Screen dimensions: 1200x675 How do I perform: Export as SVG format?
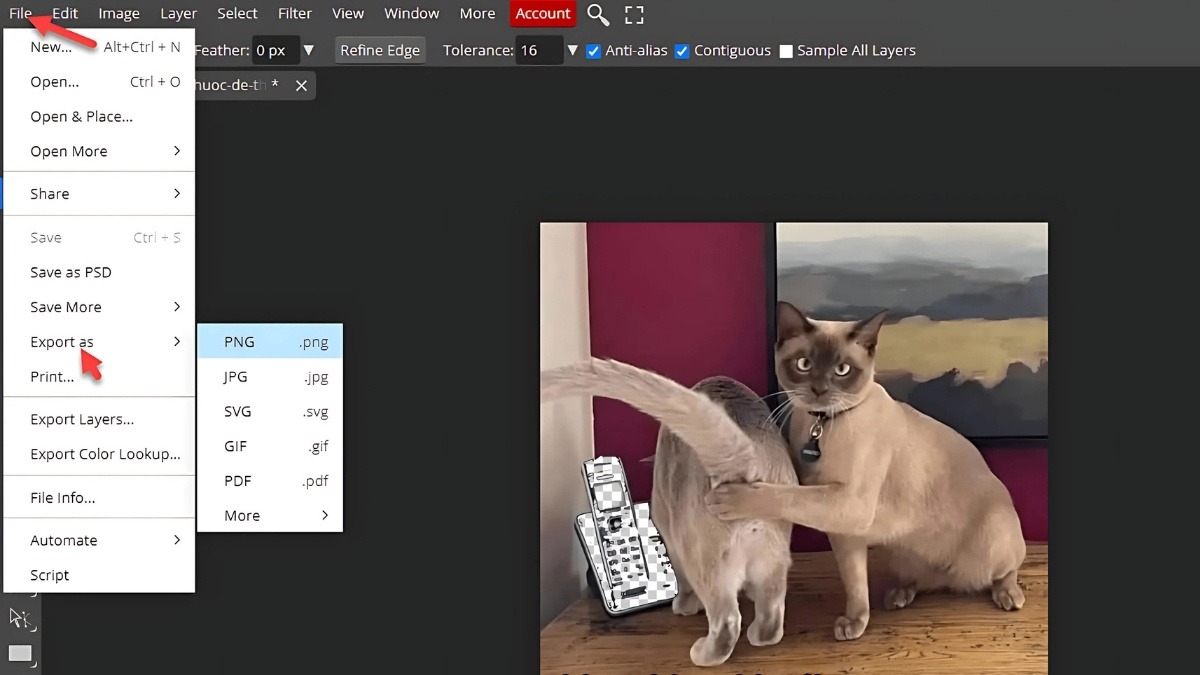pyautogui.click(x=270, y=411)
